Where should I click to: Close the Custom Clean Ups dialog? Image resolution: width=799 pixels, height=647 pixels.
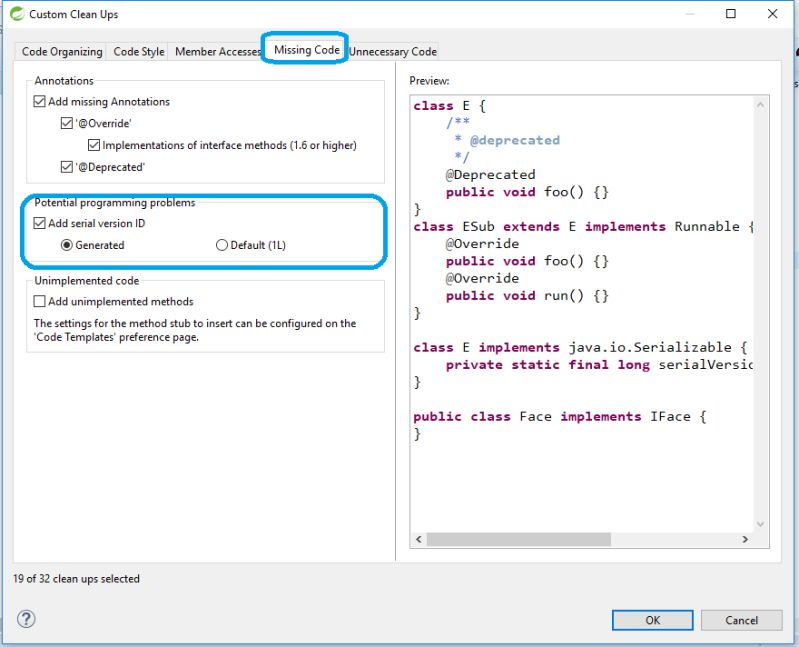tap(772, 14)
